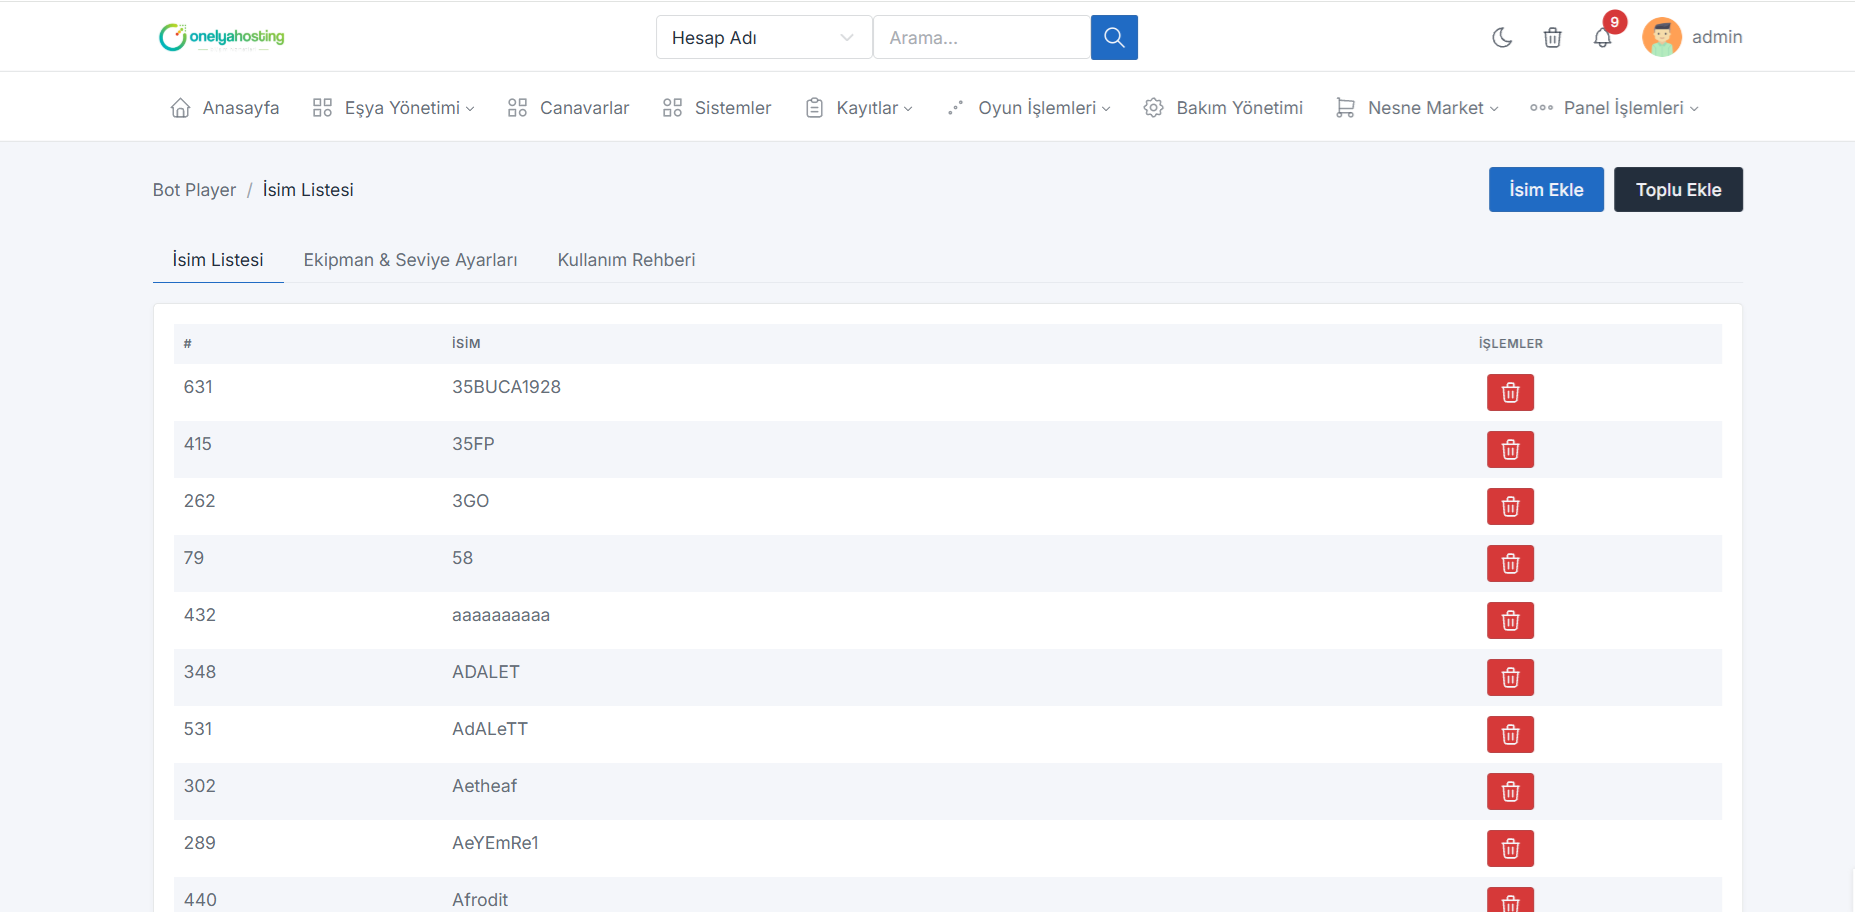Delete the 35FP name row

click(x=1510, y=449)
